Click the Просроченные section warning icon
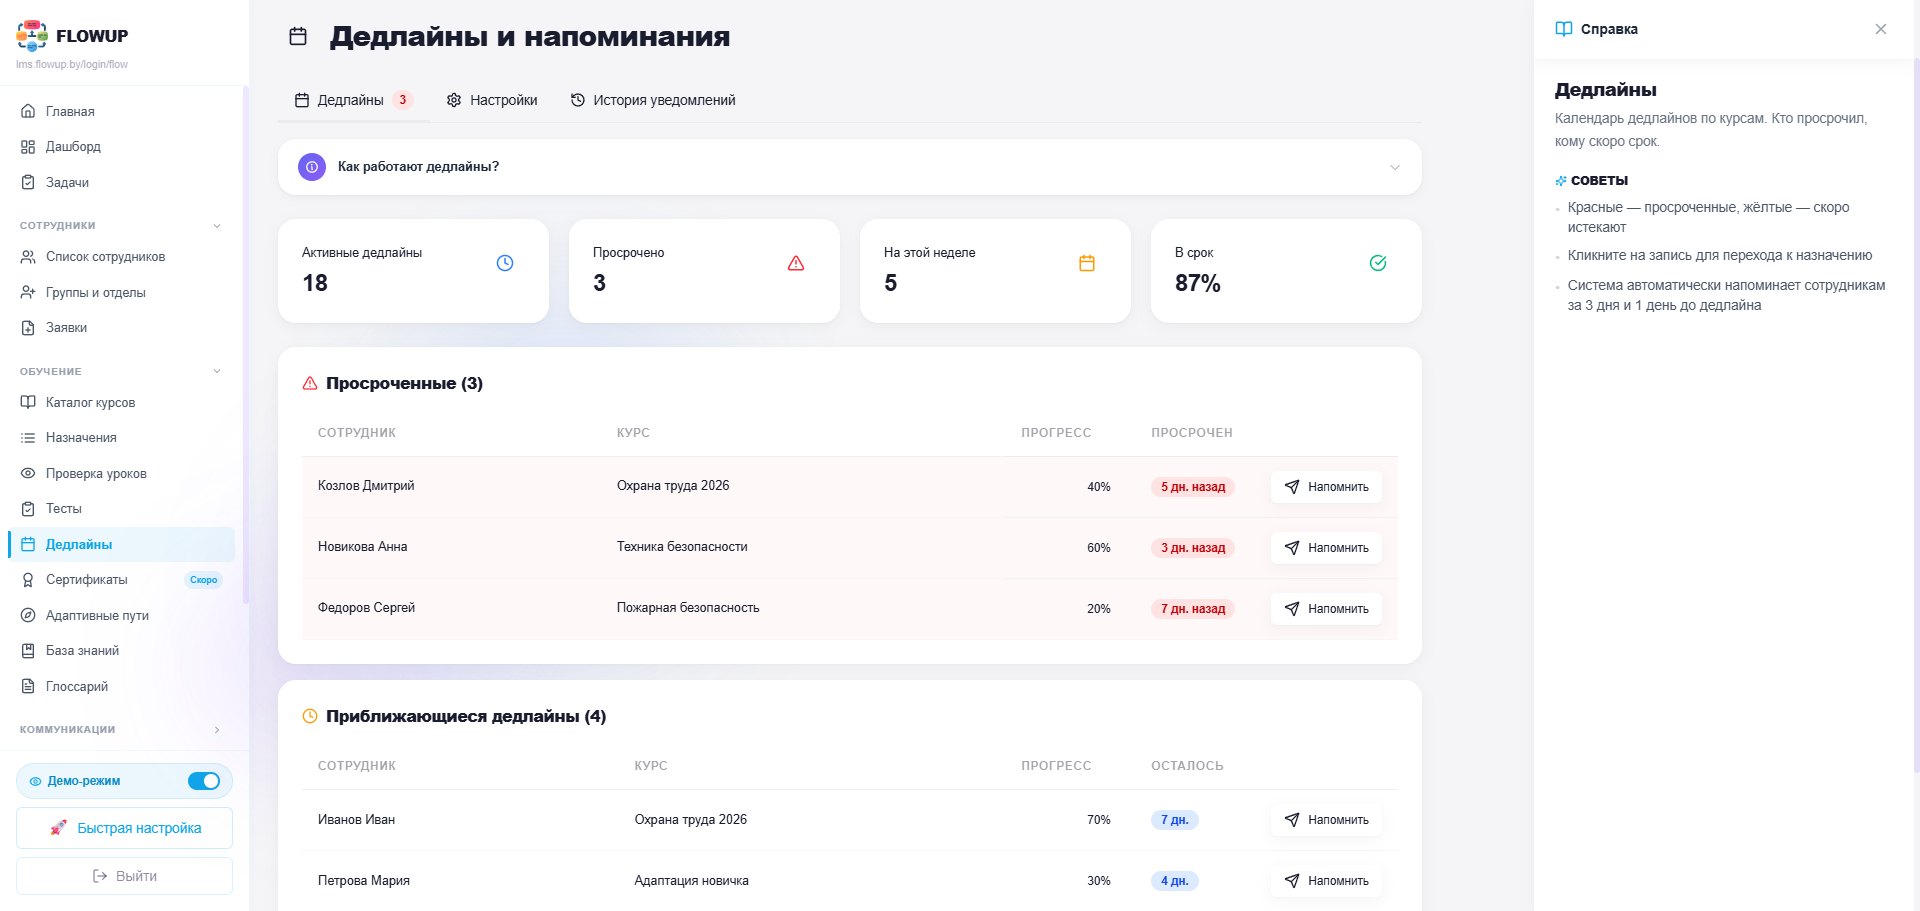 310,383
